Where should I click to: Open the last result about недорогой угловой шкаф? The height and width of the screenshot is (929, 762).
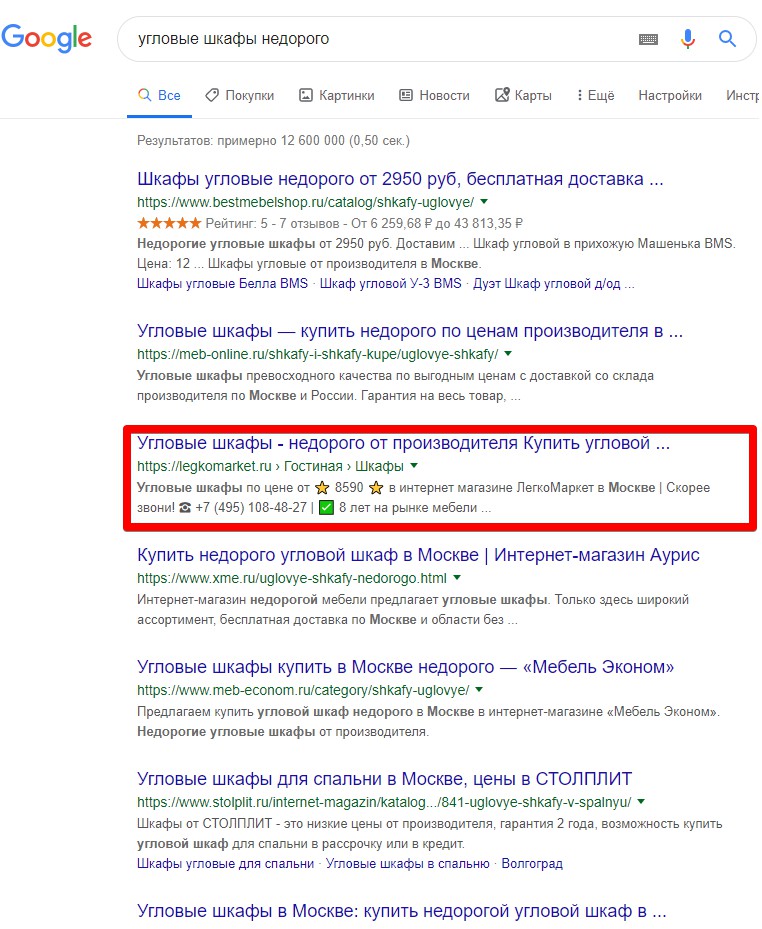(x=402, y=911)
